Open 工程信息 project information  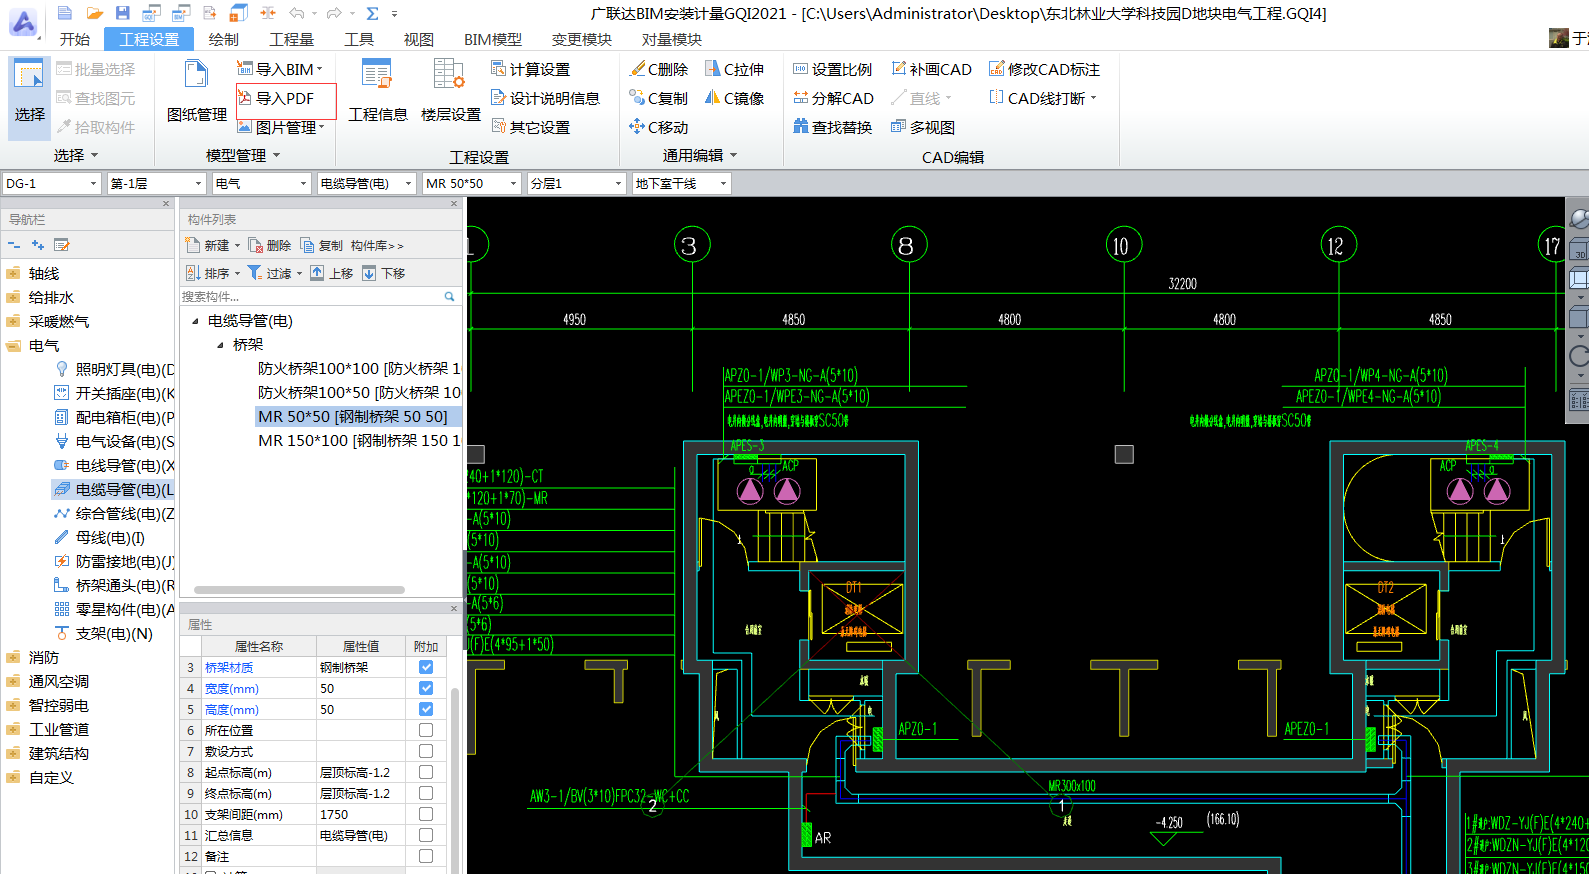[377, 92]
